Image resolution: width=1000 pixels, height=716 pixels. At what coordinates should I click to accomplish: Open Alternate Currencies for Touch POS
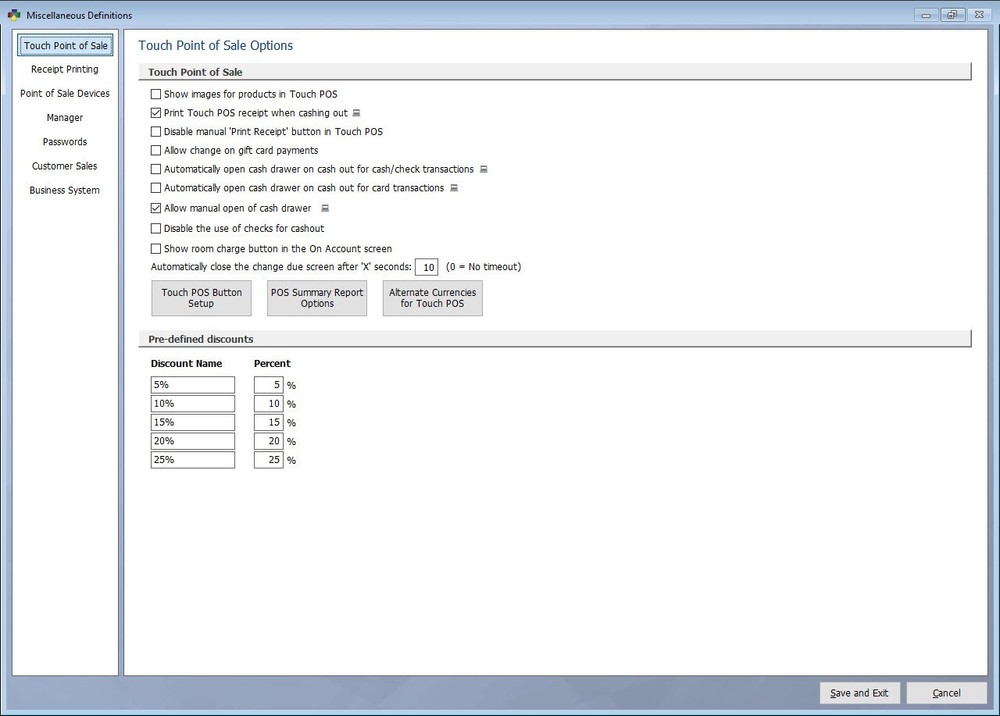[432, 297]
